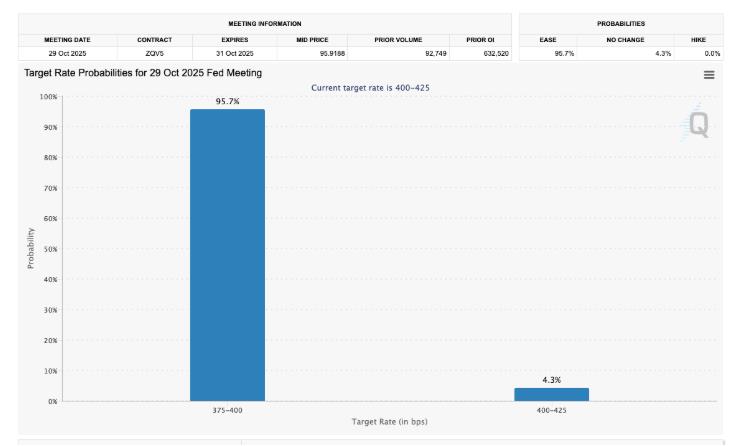Click the 4.3% bar data label
Image resolution: width=739 pixels, height=446 pixels.
click(551, 380)
